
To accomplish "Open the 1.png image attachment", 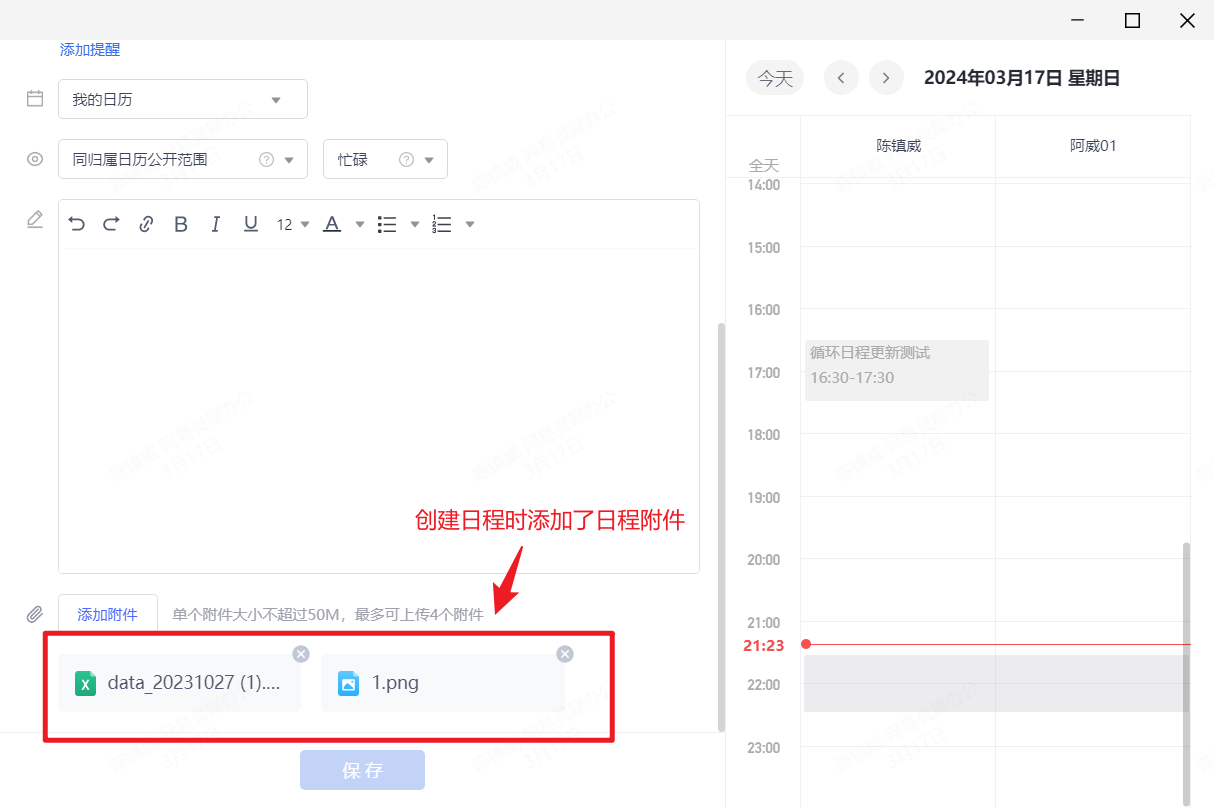I will point(443,683).
